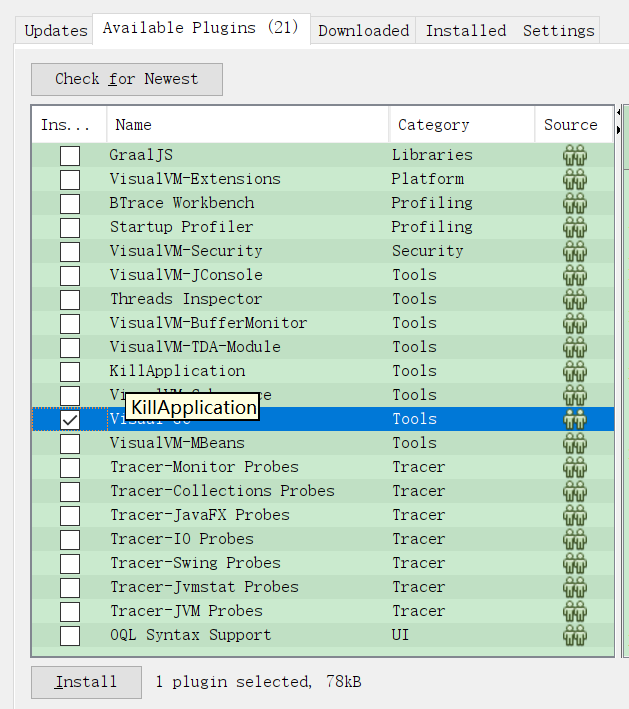
Task: Click the source icon for Tracer-Jvmstat Probes
Action: 575,586
